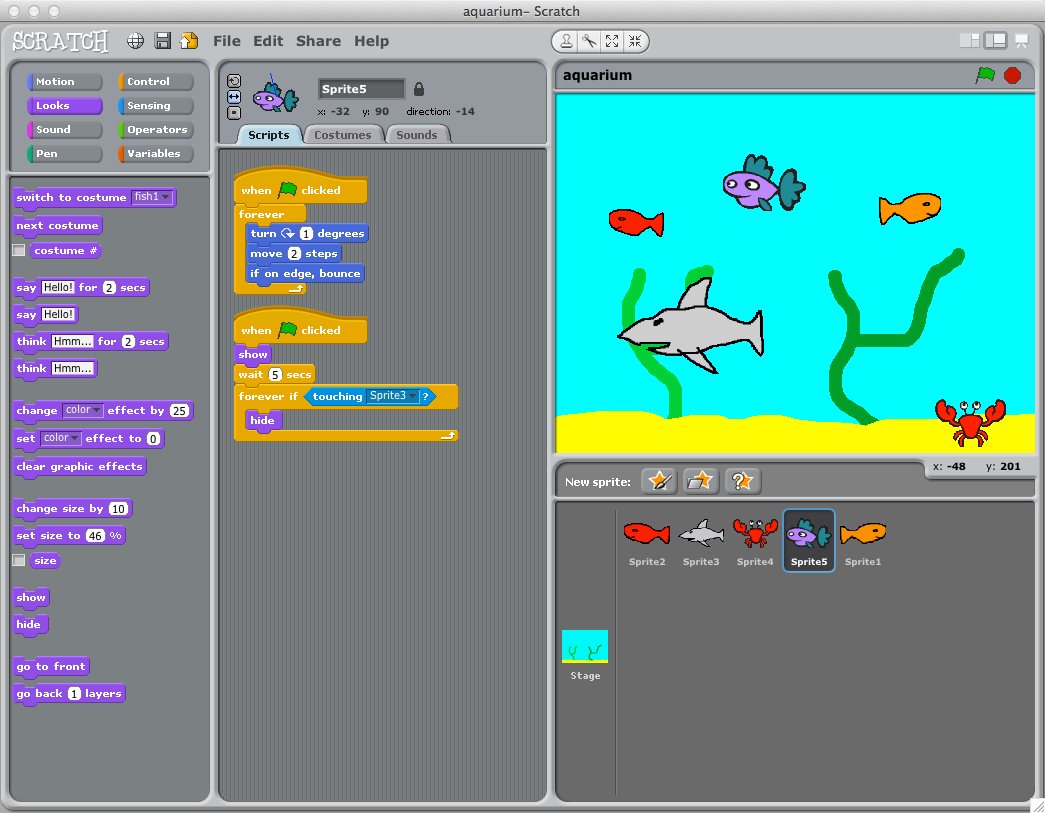The image size is (1045, 813).
Task: Switch to the Scripts tab
Action: 269,135
